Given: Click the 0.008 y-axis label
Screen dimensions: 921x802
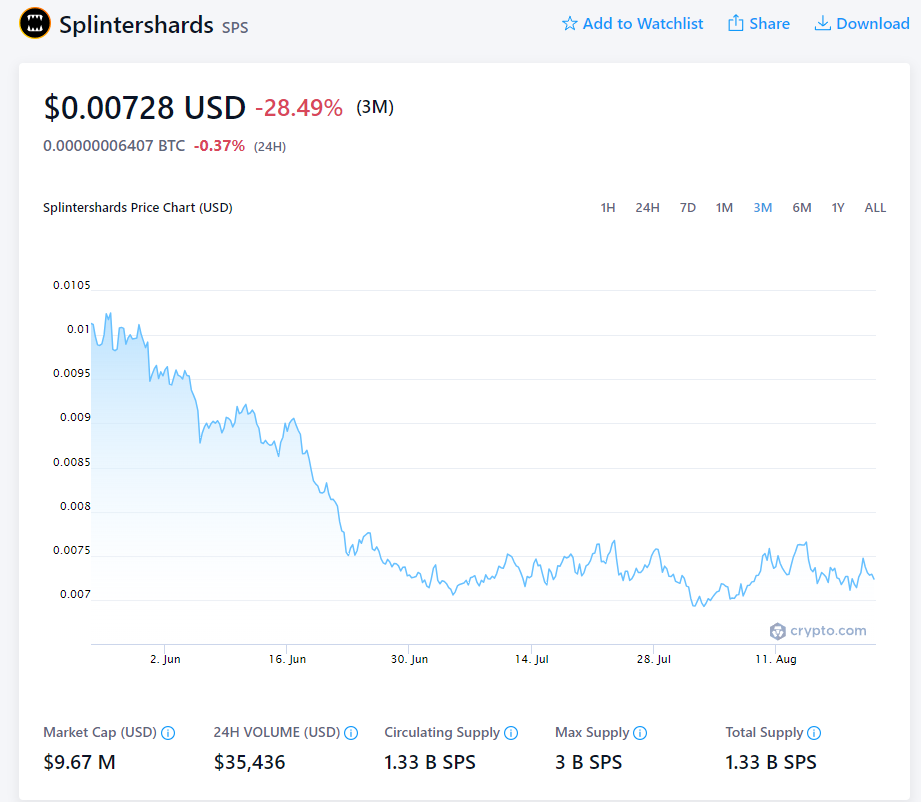Looking at the screenshot, I should 75,506.
